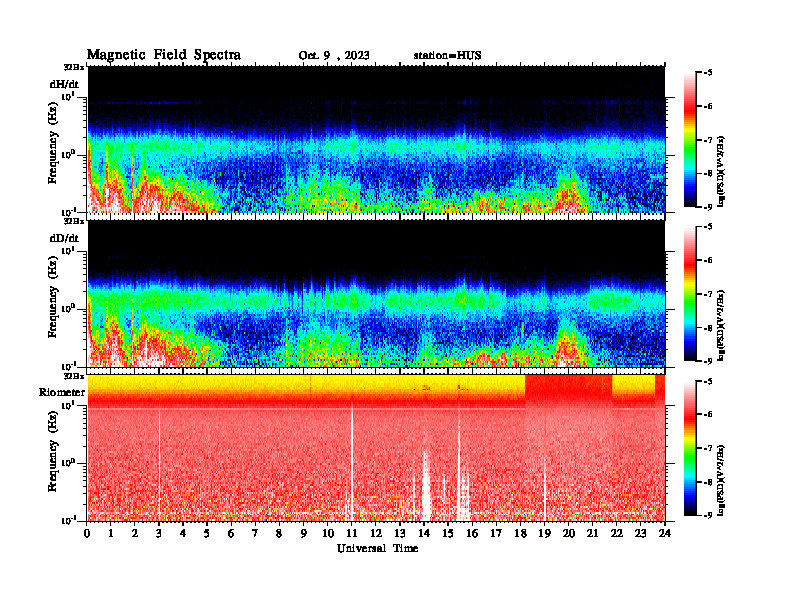This screenshot has height=612, width=792.
Task: Click the "-7" tick on dD/dt colorbar
Action: (708, 294)
